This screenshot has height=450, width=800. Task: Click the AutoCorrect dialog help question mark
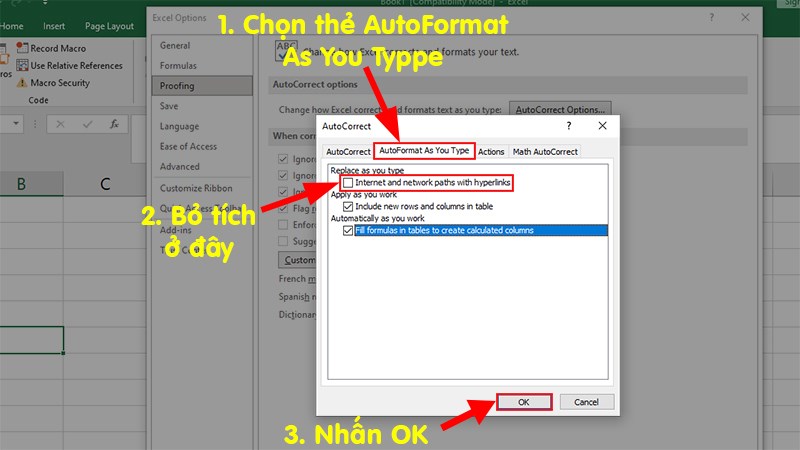(x=568, y=127)
